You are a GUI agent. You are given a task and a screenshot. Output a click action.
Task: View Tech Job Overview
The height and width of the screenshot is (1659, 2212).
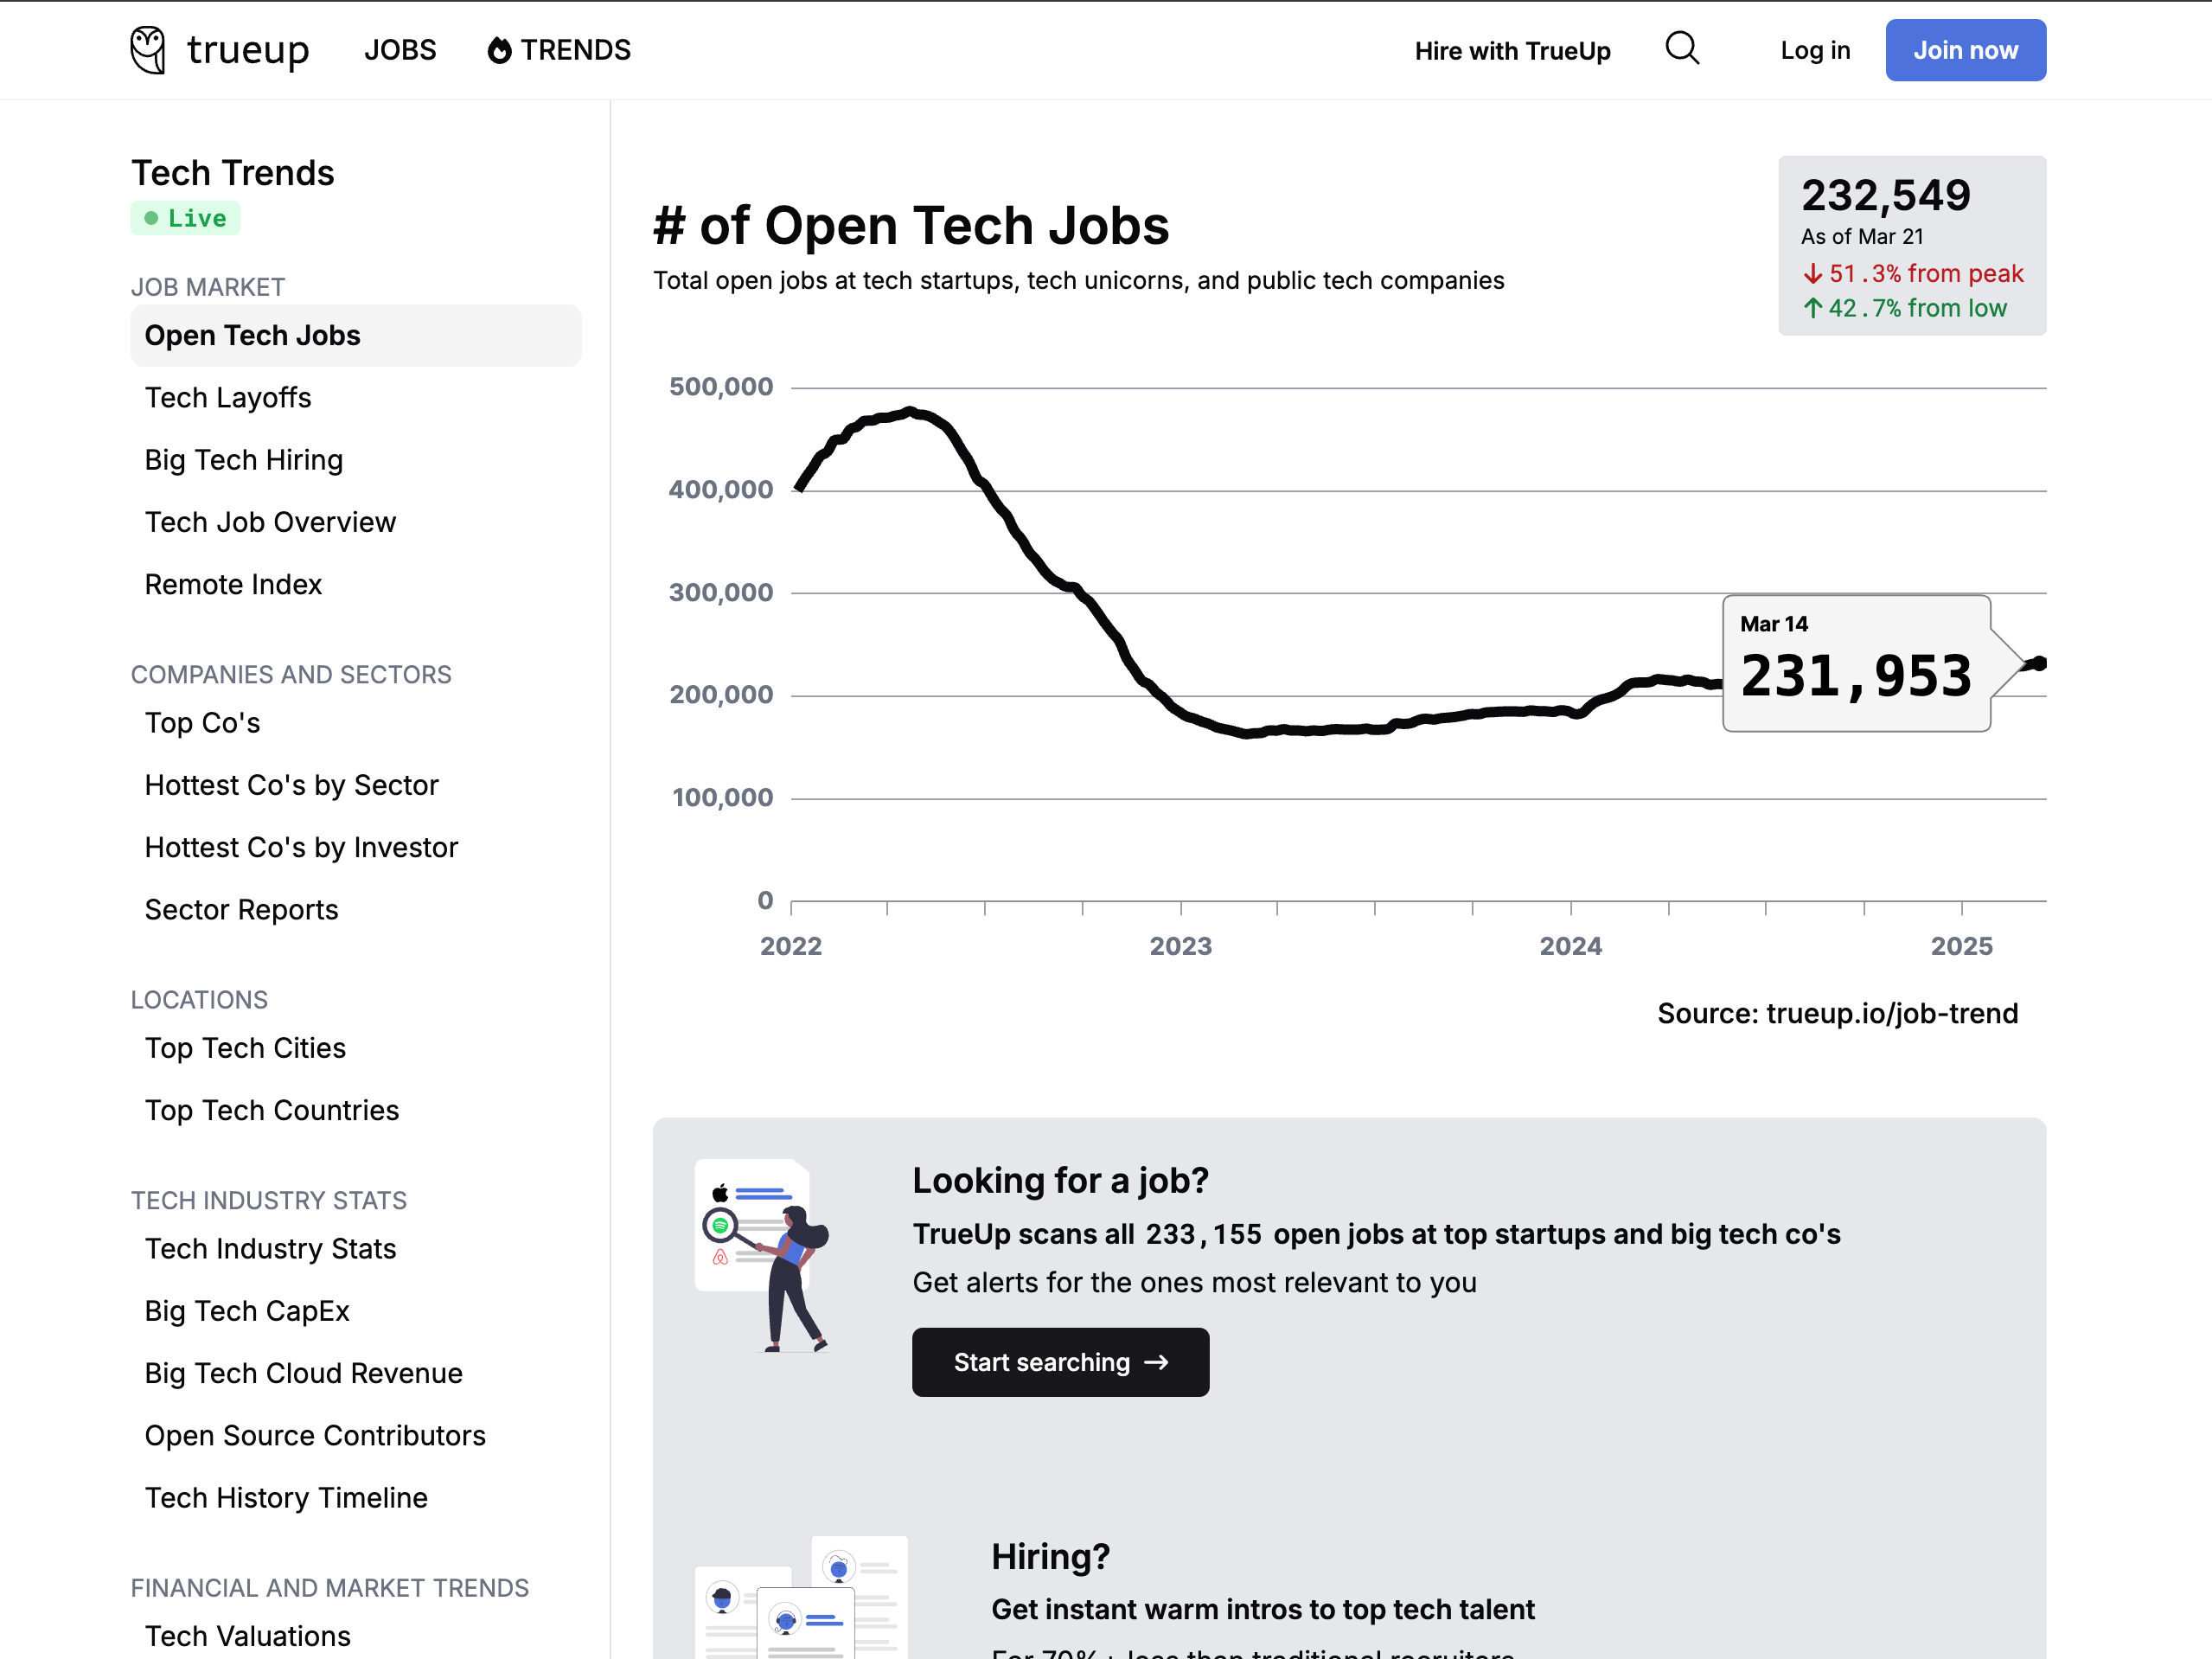point(270,522)
